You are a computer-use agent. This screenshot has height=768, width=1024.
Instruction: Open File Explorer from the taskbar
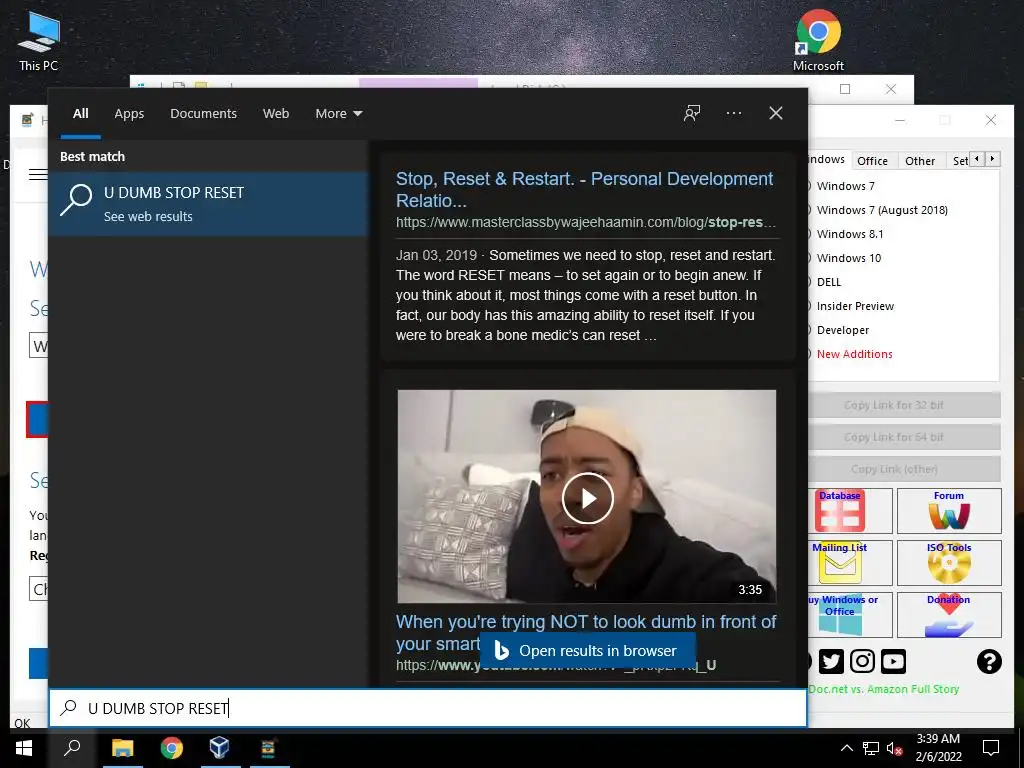[x=122, y=748]
